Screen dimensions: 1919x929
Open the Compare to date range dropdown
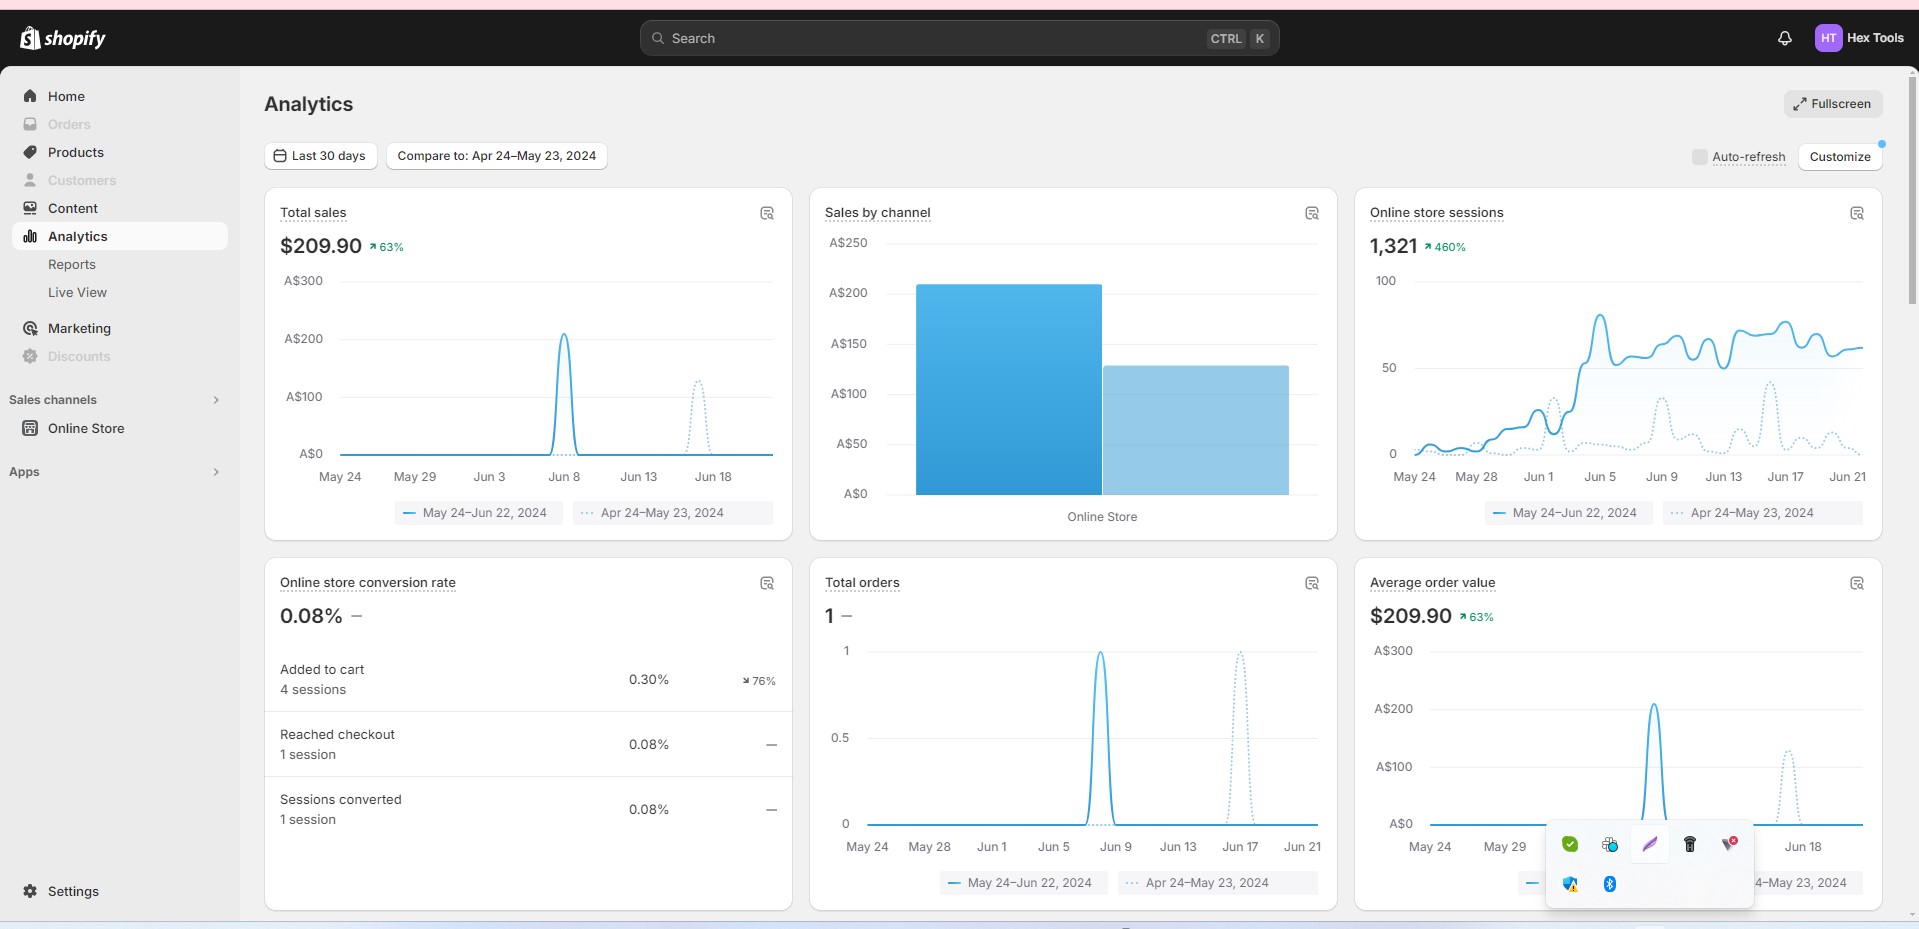coord(497,156)
